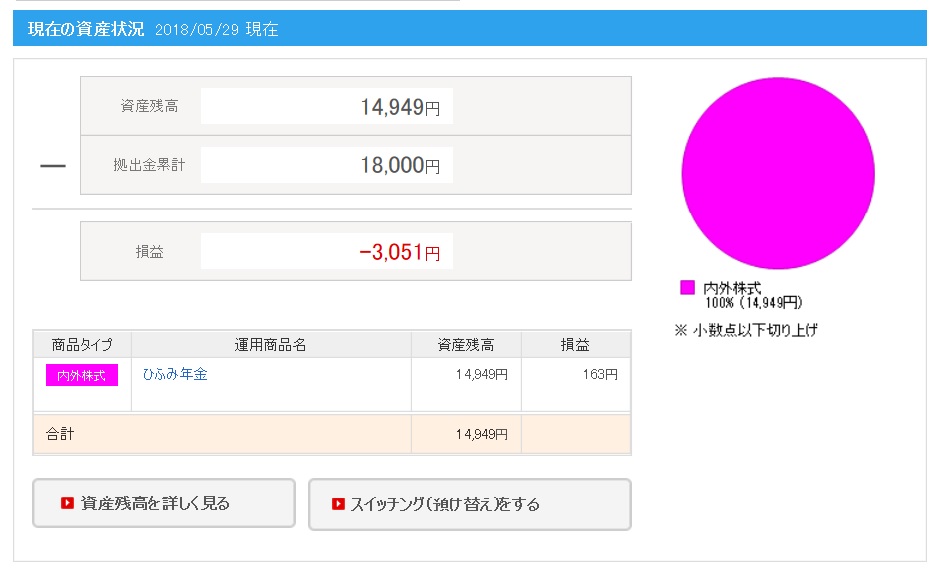This screenshot has width=946, height=569.
Task: Open 資産残高を詳しく見る button
Action: point(163,503)
